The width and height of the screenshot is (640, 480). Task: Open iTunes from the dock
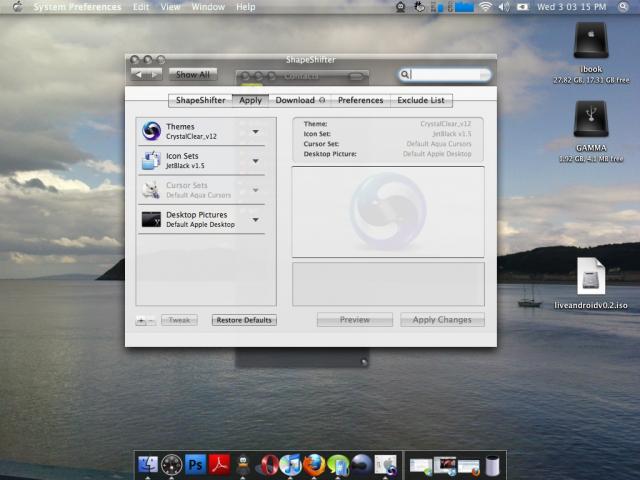[290, 465]
